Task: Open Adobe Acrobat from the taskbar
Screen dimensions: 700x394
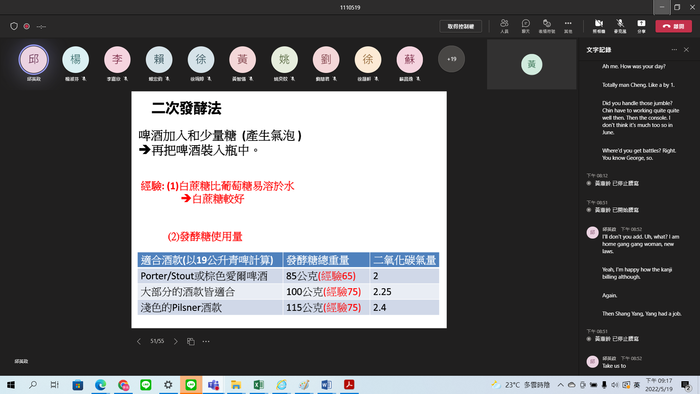Action: point(349,385)
